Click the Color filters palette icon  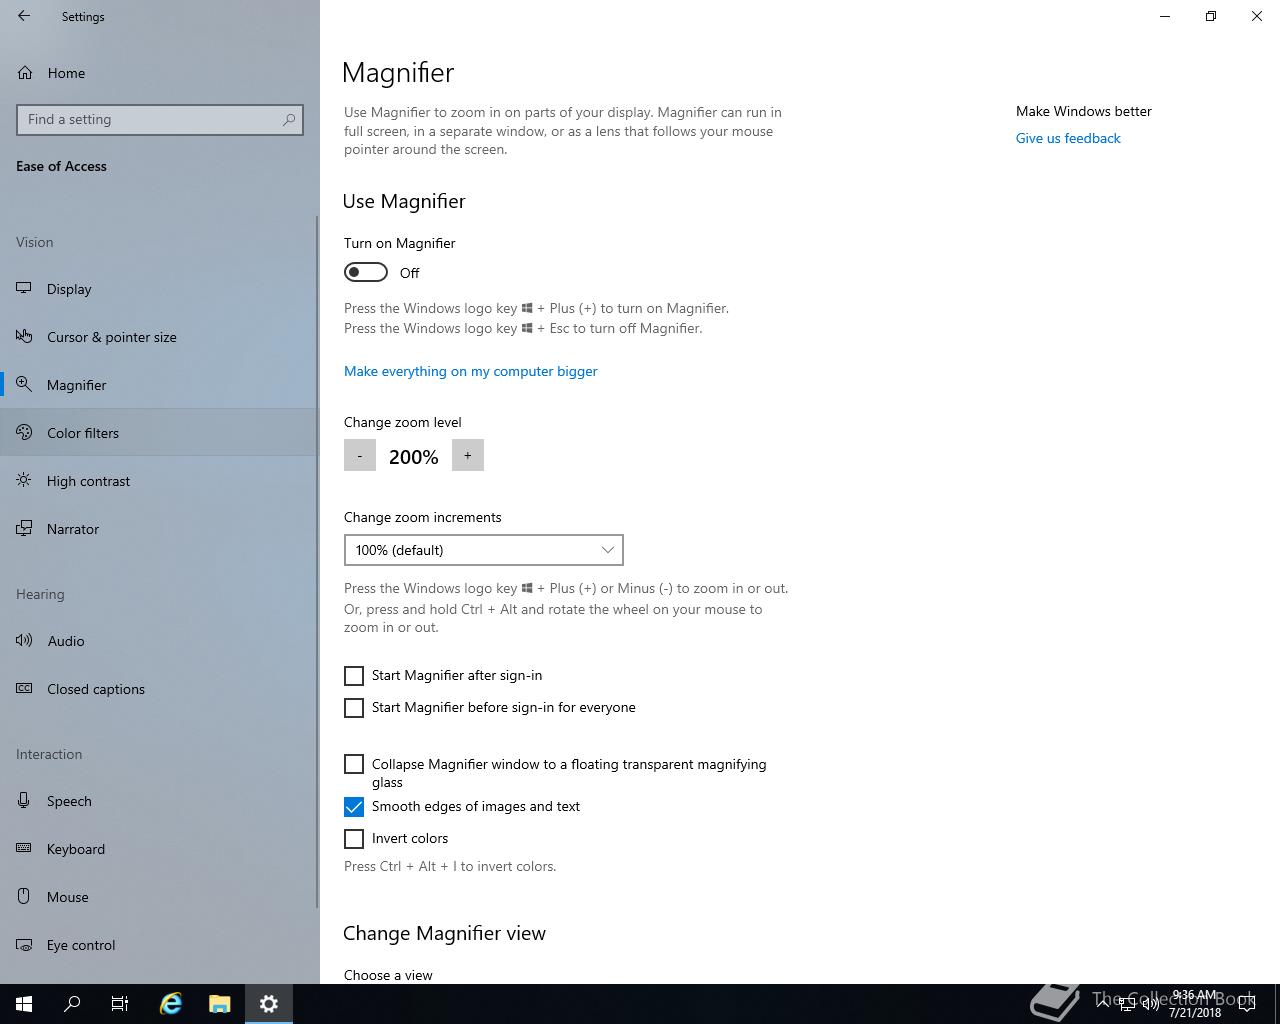[24, 433]
